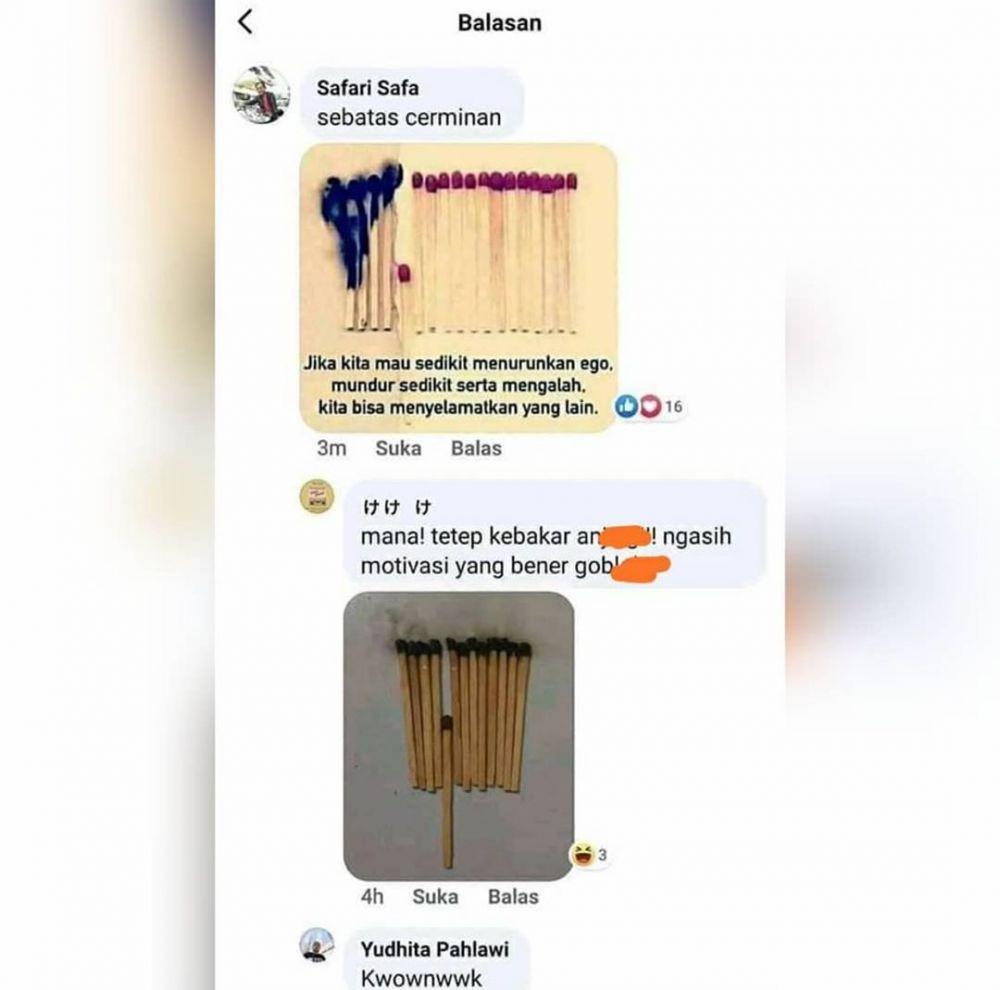Click Suka under Safari Safa's comment
1000x990 pixels.
(x=398, y=448)
